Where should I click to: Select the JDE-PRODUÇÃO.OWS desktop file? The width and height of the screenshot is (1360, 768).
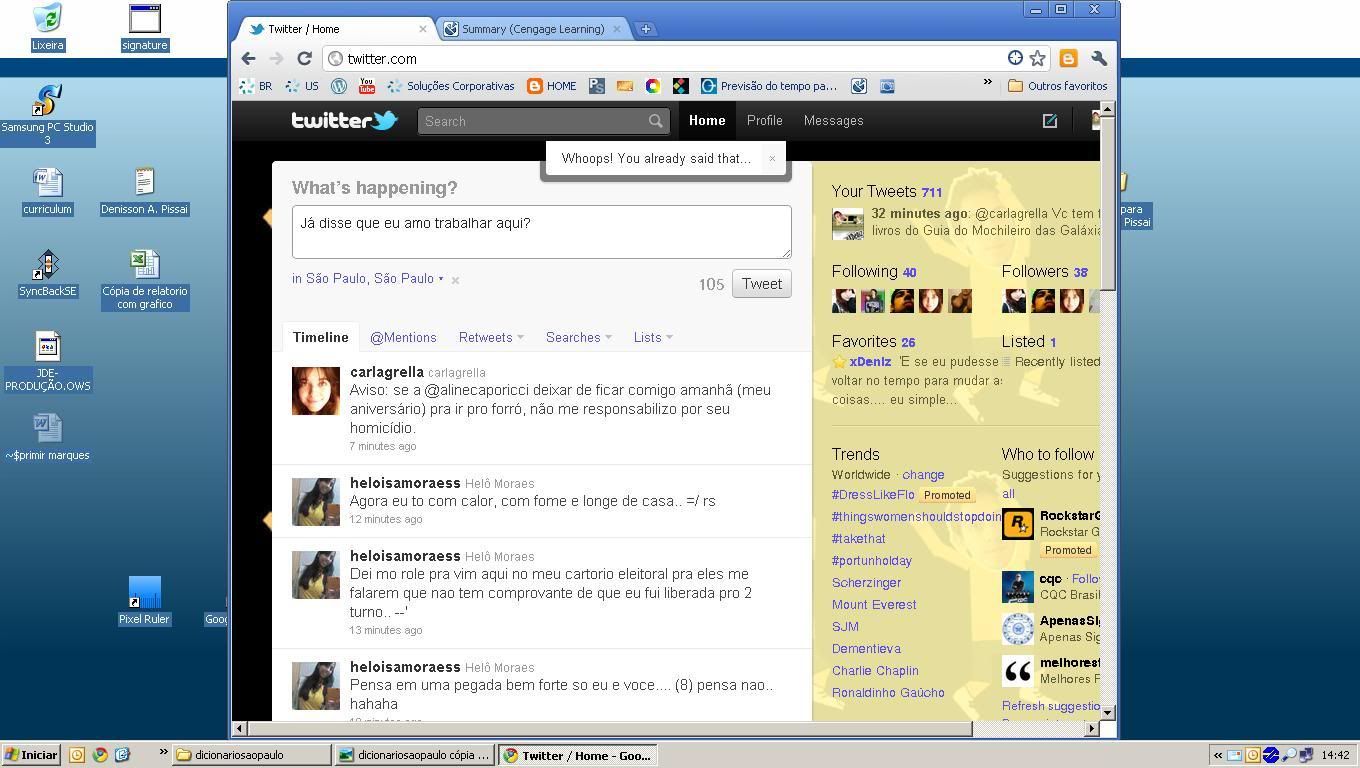coord(48,361)
